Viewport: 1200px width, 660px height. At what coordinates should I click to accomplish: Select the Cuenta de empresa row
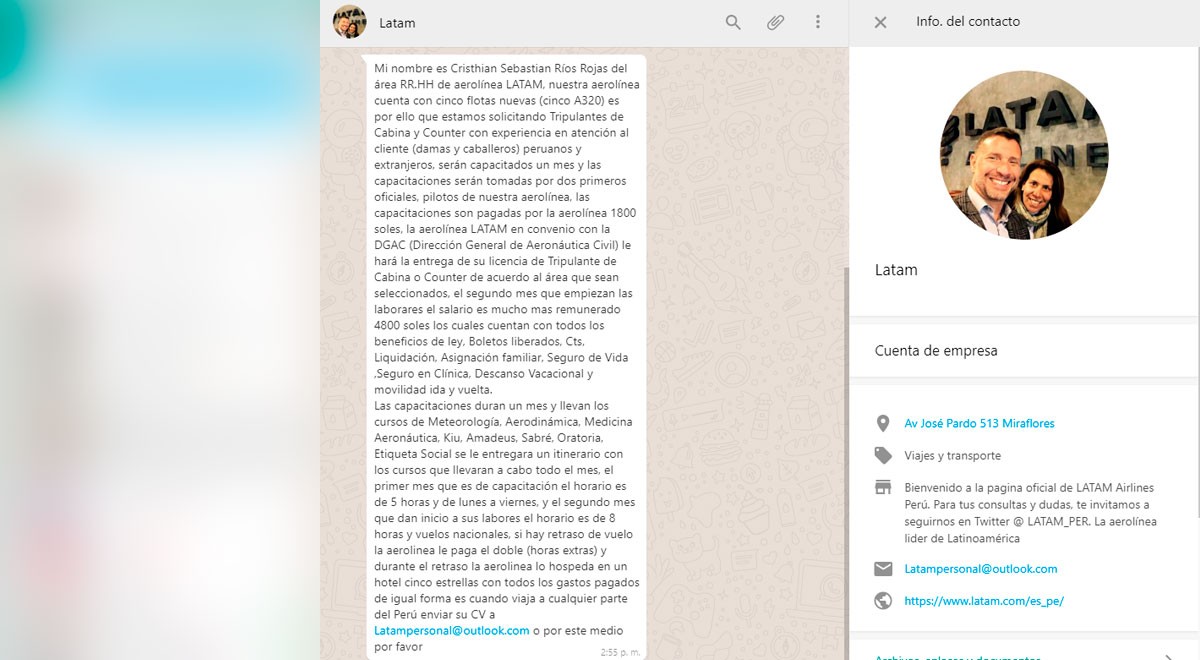coord(1024,351)
